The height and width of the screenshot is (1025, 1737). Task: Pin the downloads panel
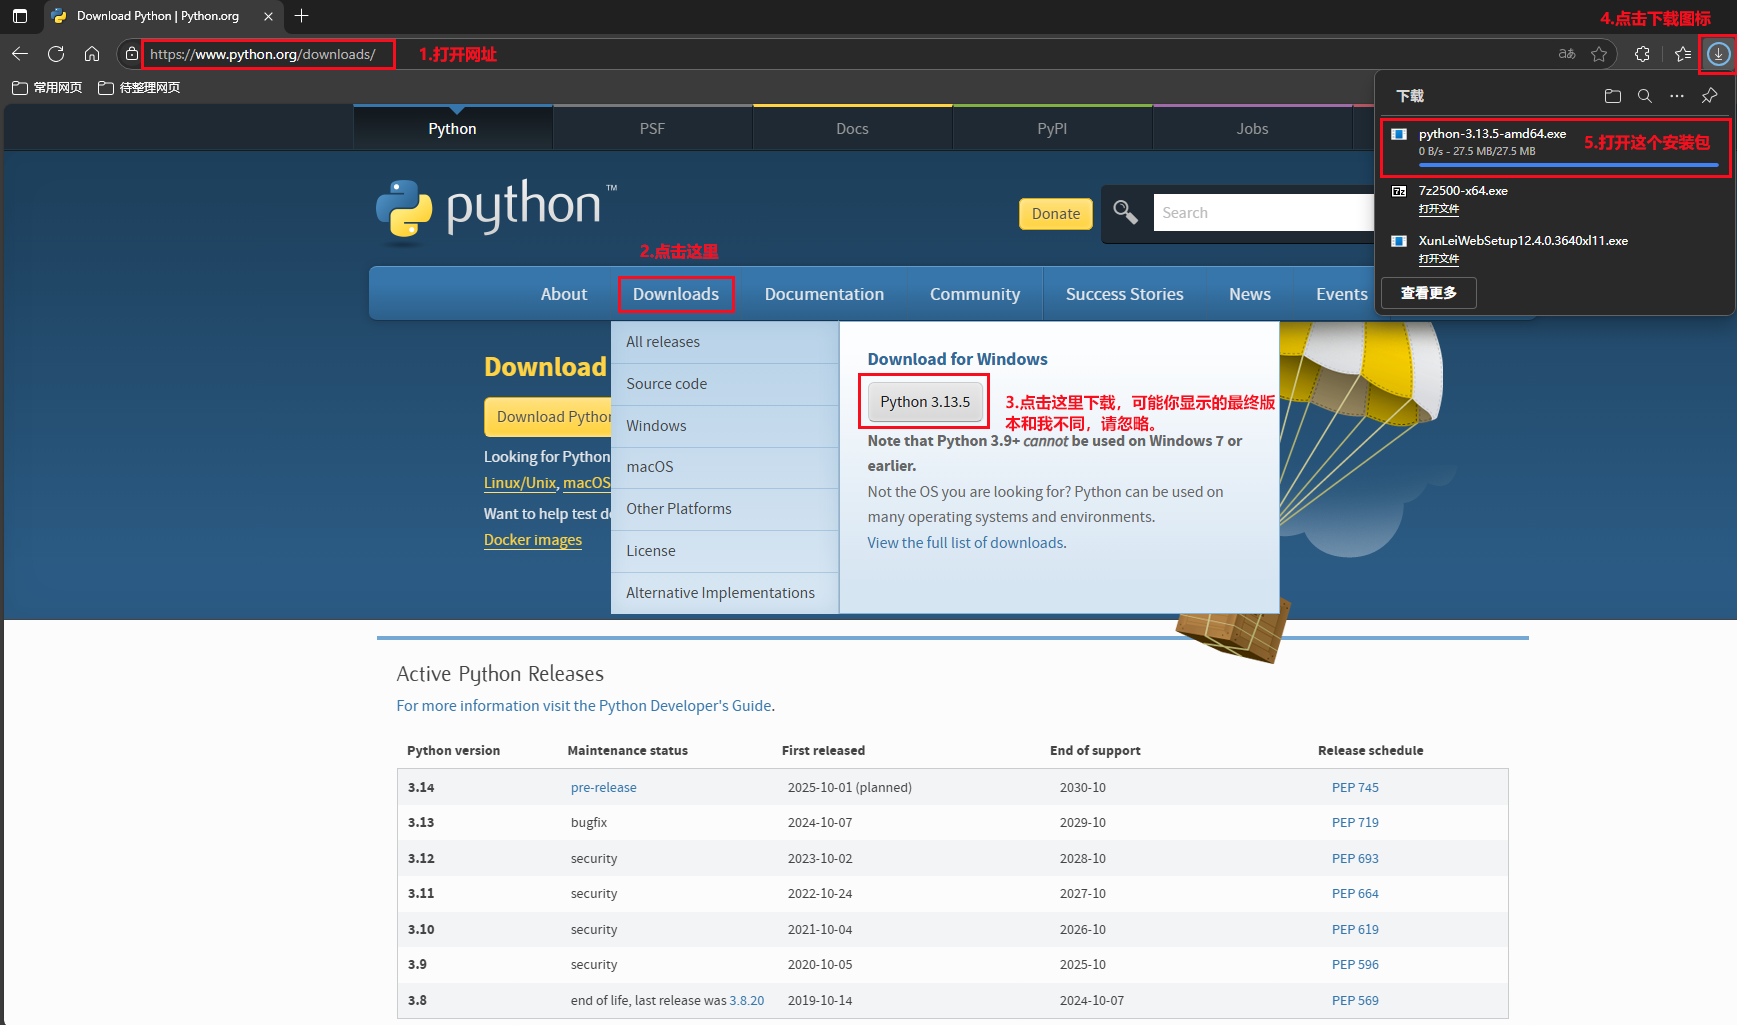[x=1709, y=96]
